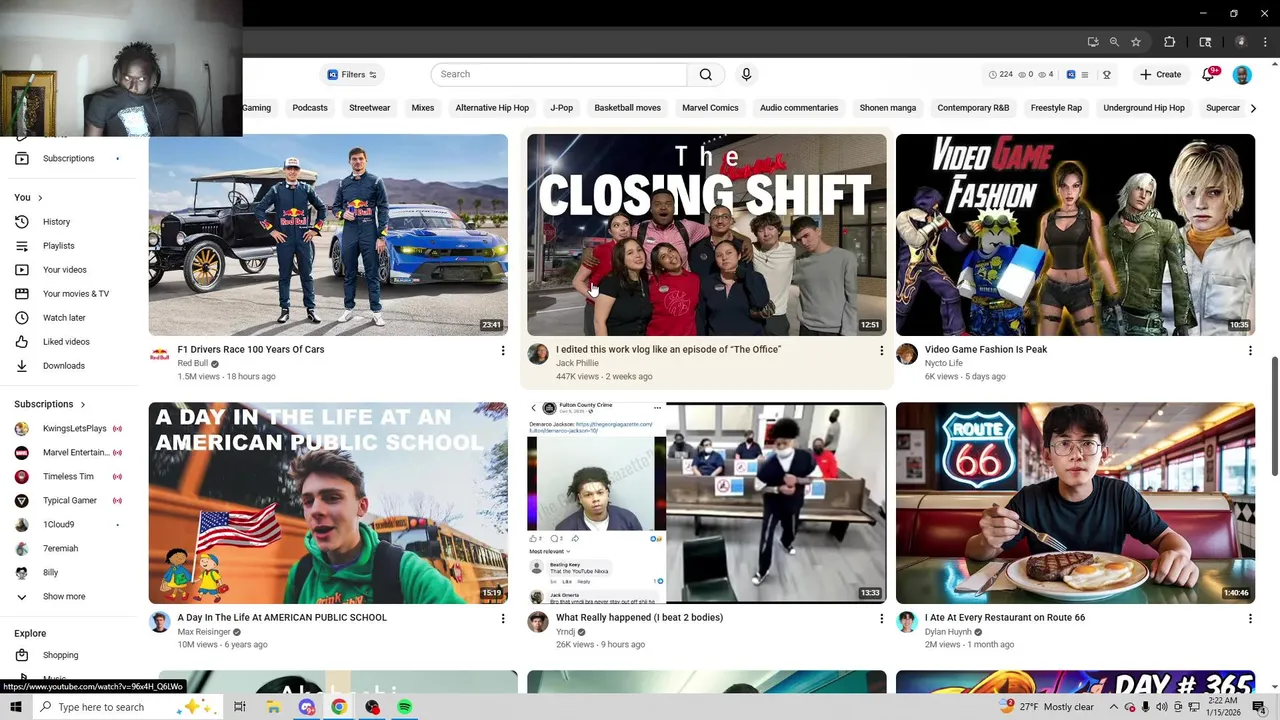
Task: Open Downloads in the sidebar
Action: coord(68,366)
